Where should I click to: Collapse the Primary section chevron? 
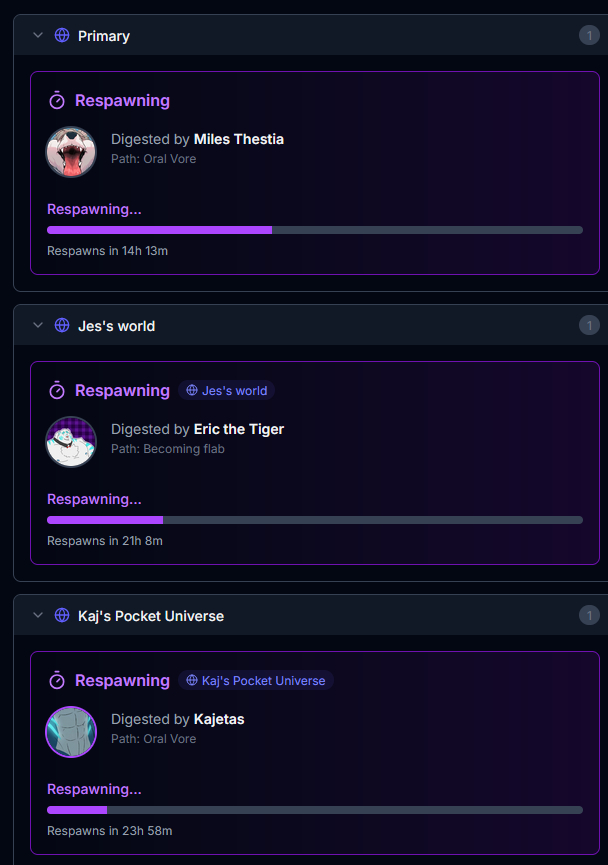(x=38, y=36)
